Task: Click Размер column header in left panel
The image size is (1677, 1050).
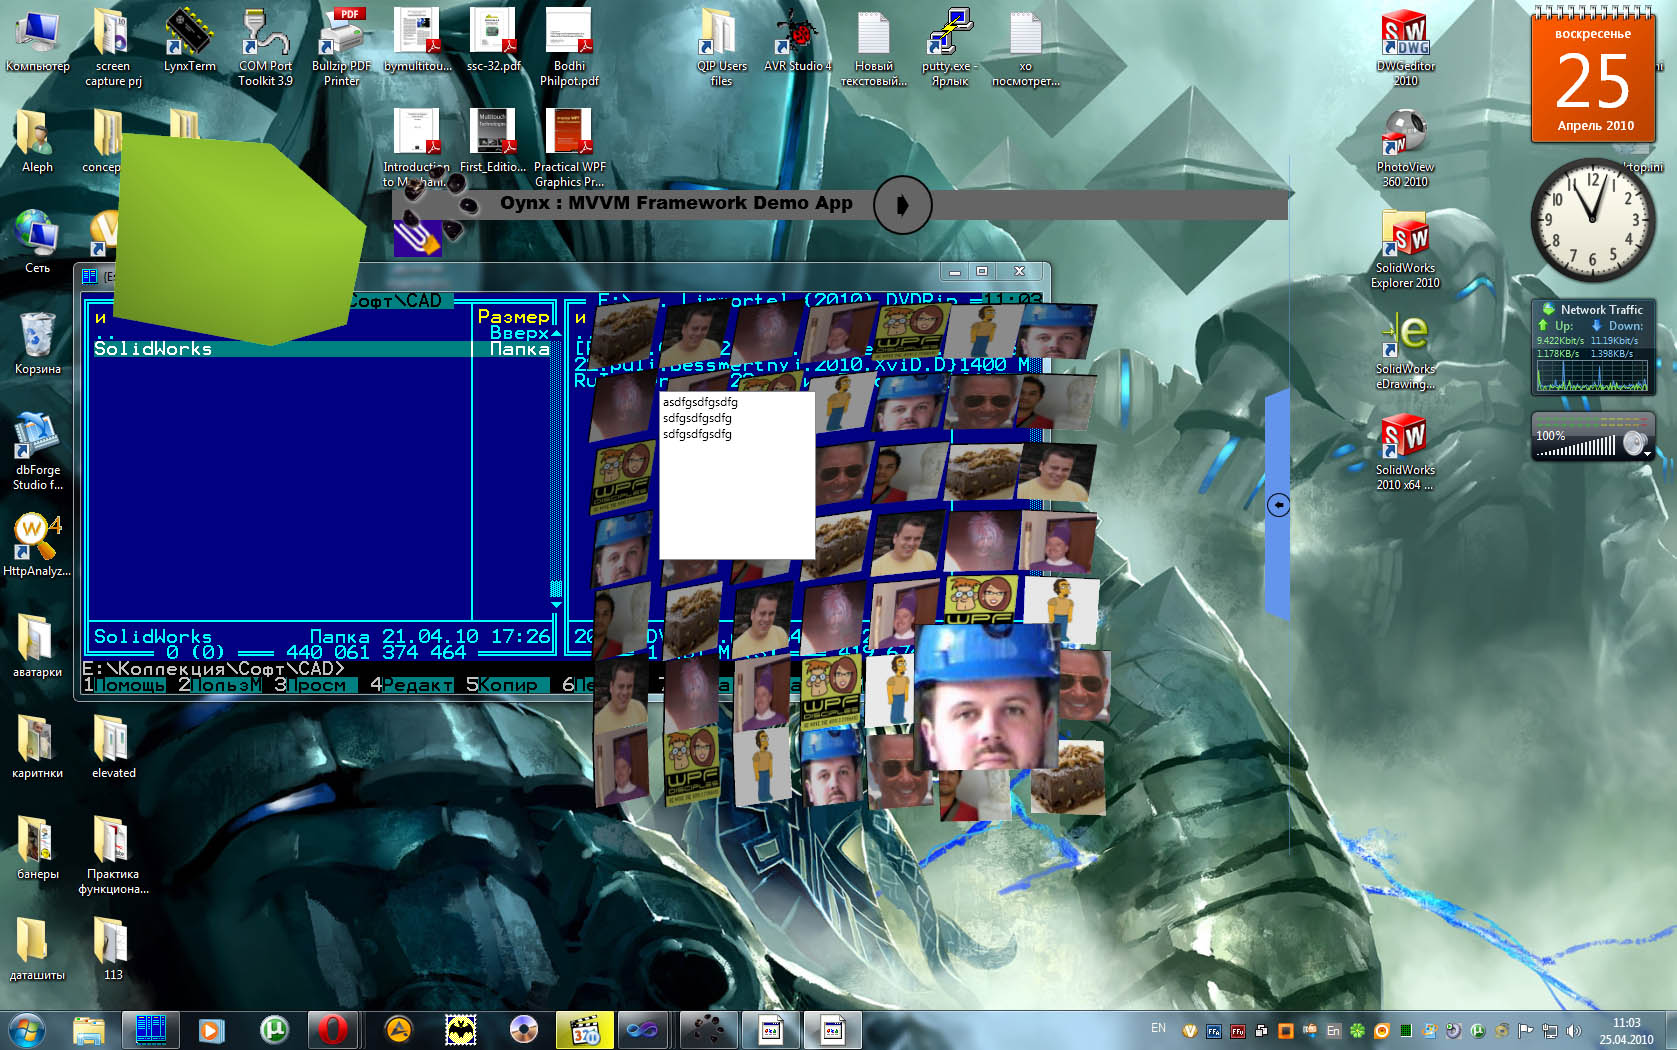Action: tap(513, 316)
